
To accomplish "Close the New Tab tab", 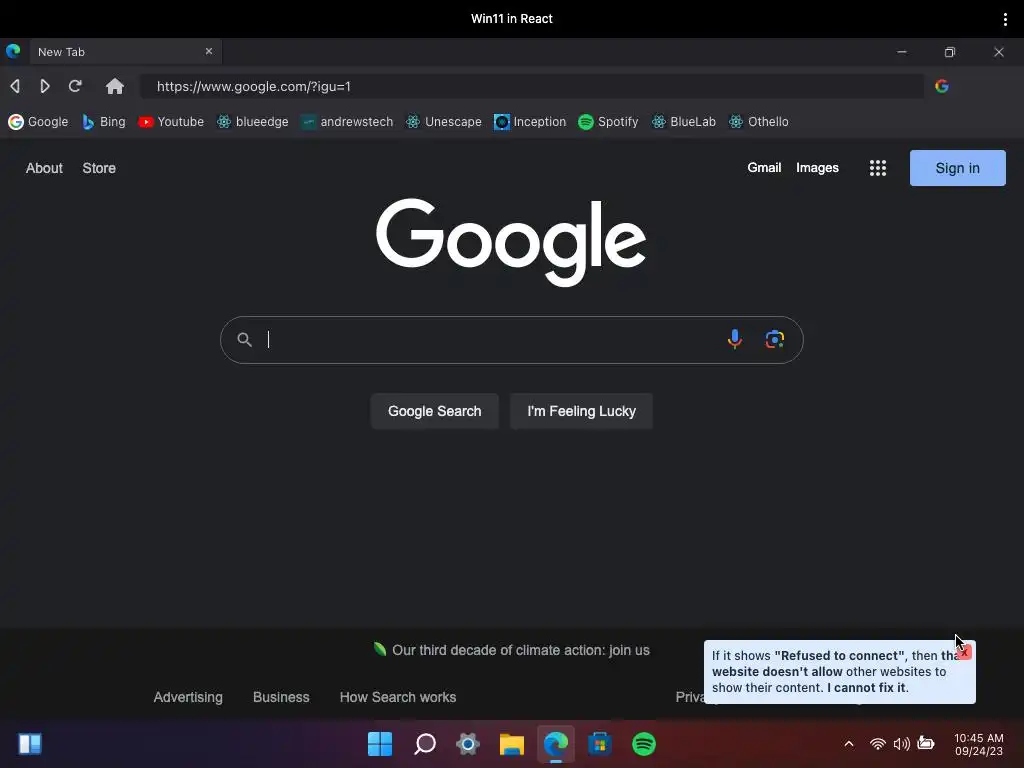I will pos(209,51).
